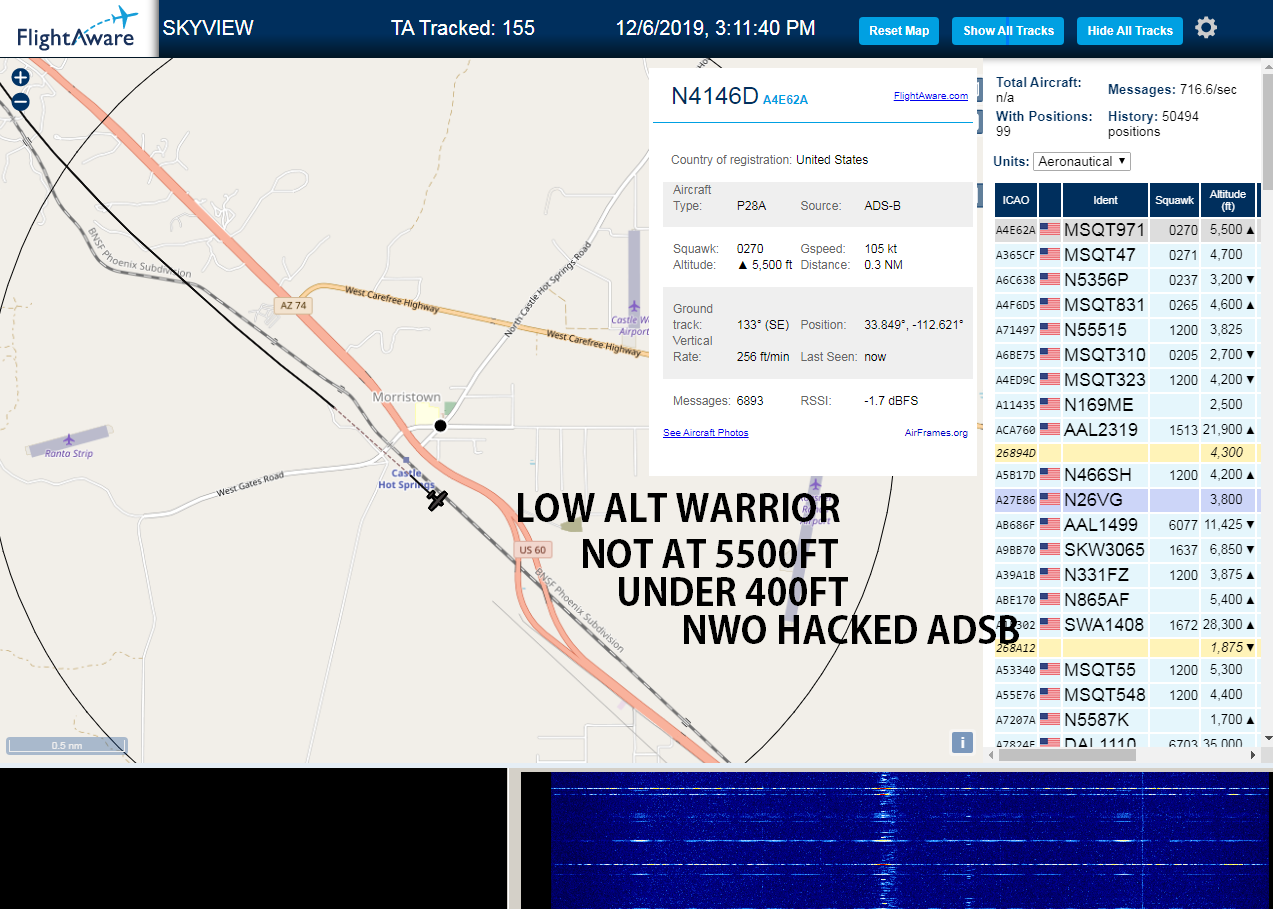Select the MSQT831 aircraft row

pyautogui.click(x=1126, y=305)
